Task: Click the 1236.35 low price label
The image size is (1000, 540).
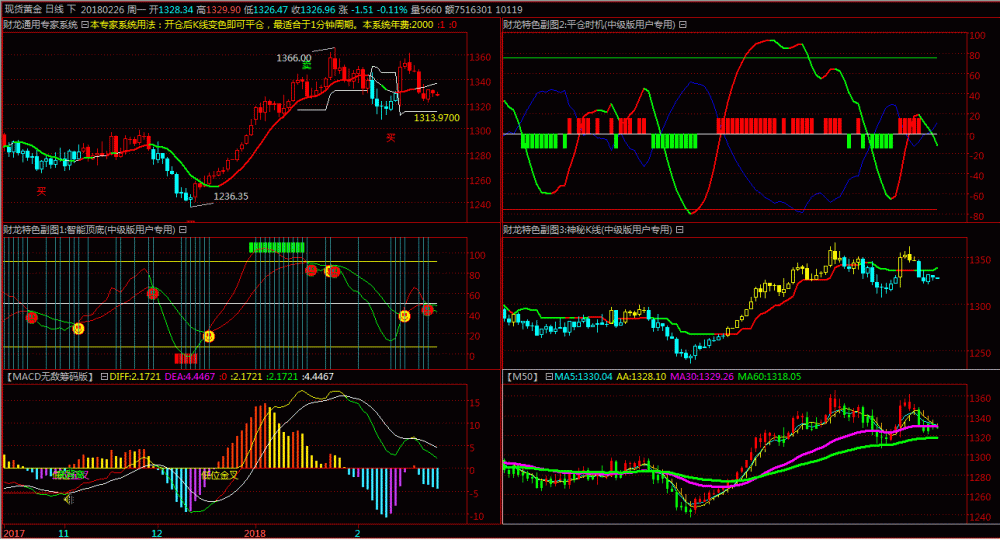Action: (231, 196)
